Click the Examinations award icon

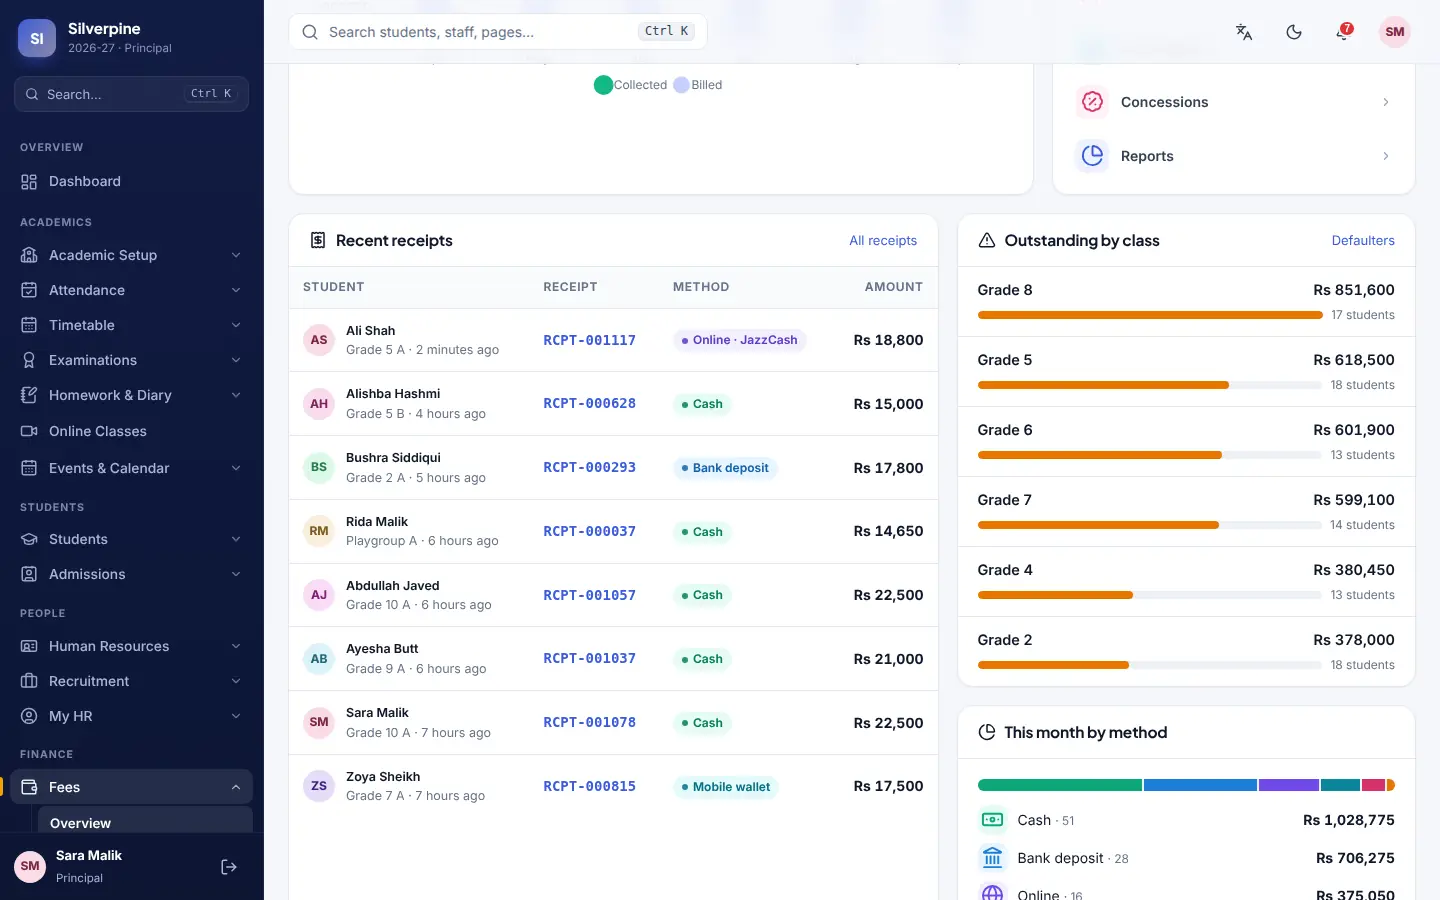click(29, 360)
